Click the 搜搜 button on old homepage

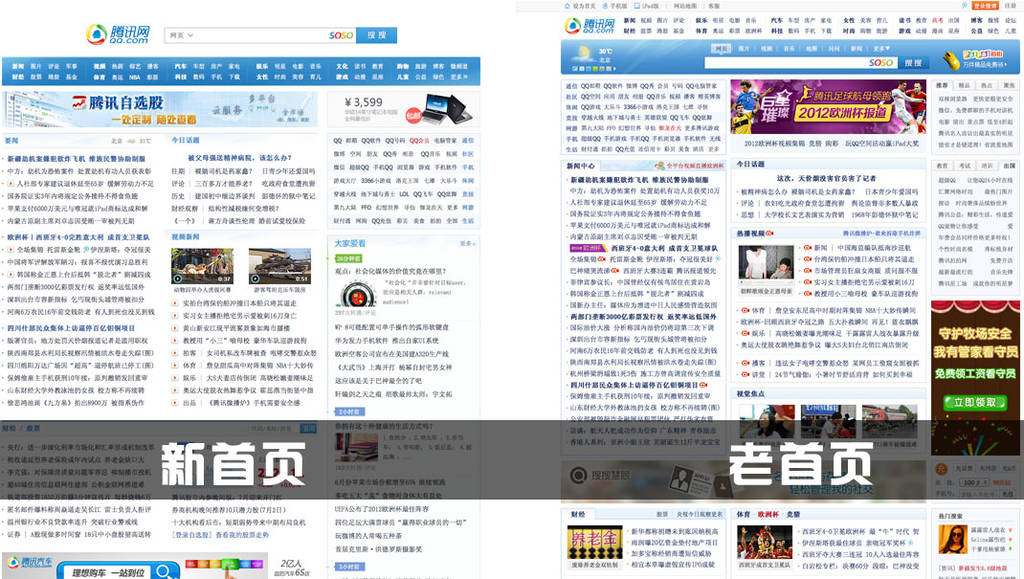(914, 63)
